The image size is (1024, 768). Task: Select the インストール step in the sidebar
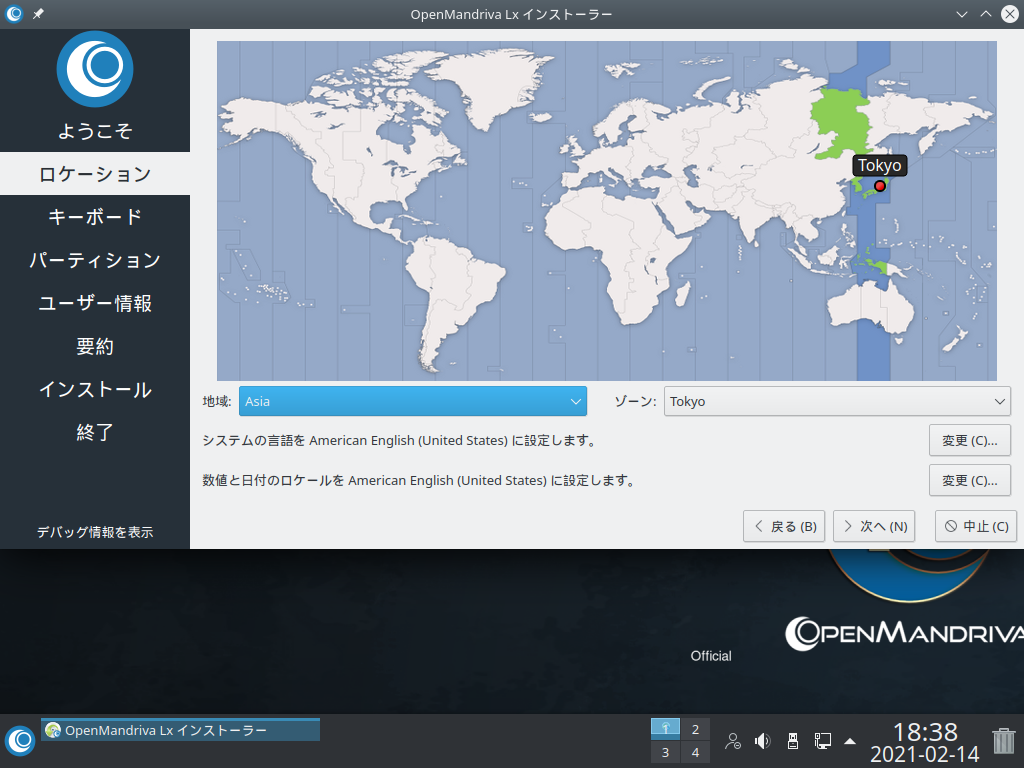(x=95, y=389)
